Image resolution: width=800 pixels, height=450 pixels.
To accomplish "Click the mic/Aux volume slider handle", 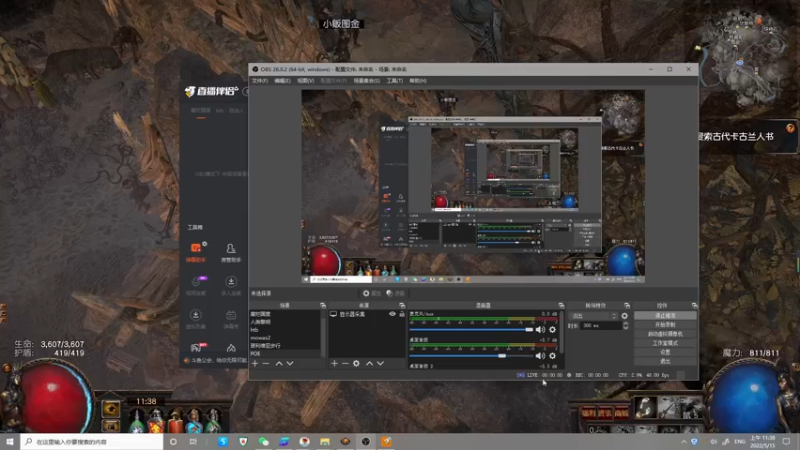I will pos(529,330).
